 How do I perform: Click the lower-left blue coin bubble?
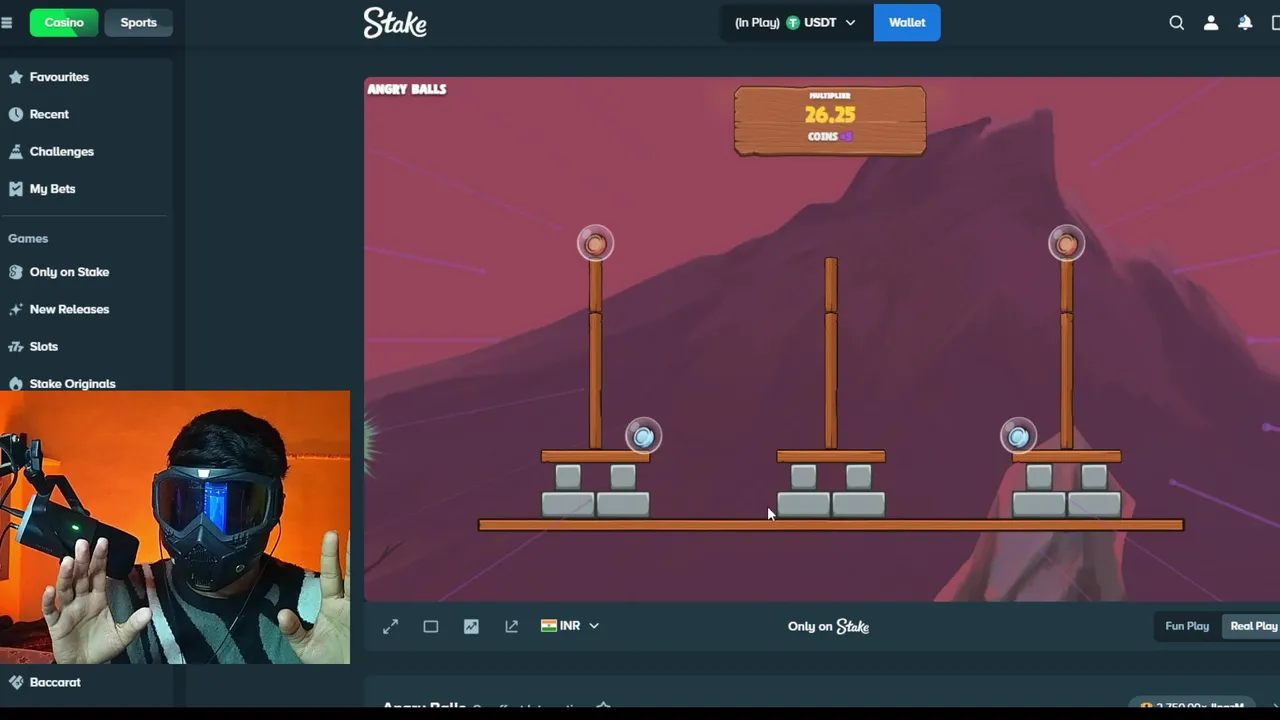643,436
